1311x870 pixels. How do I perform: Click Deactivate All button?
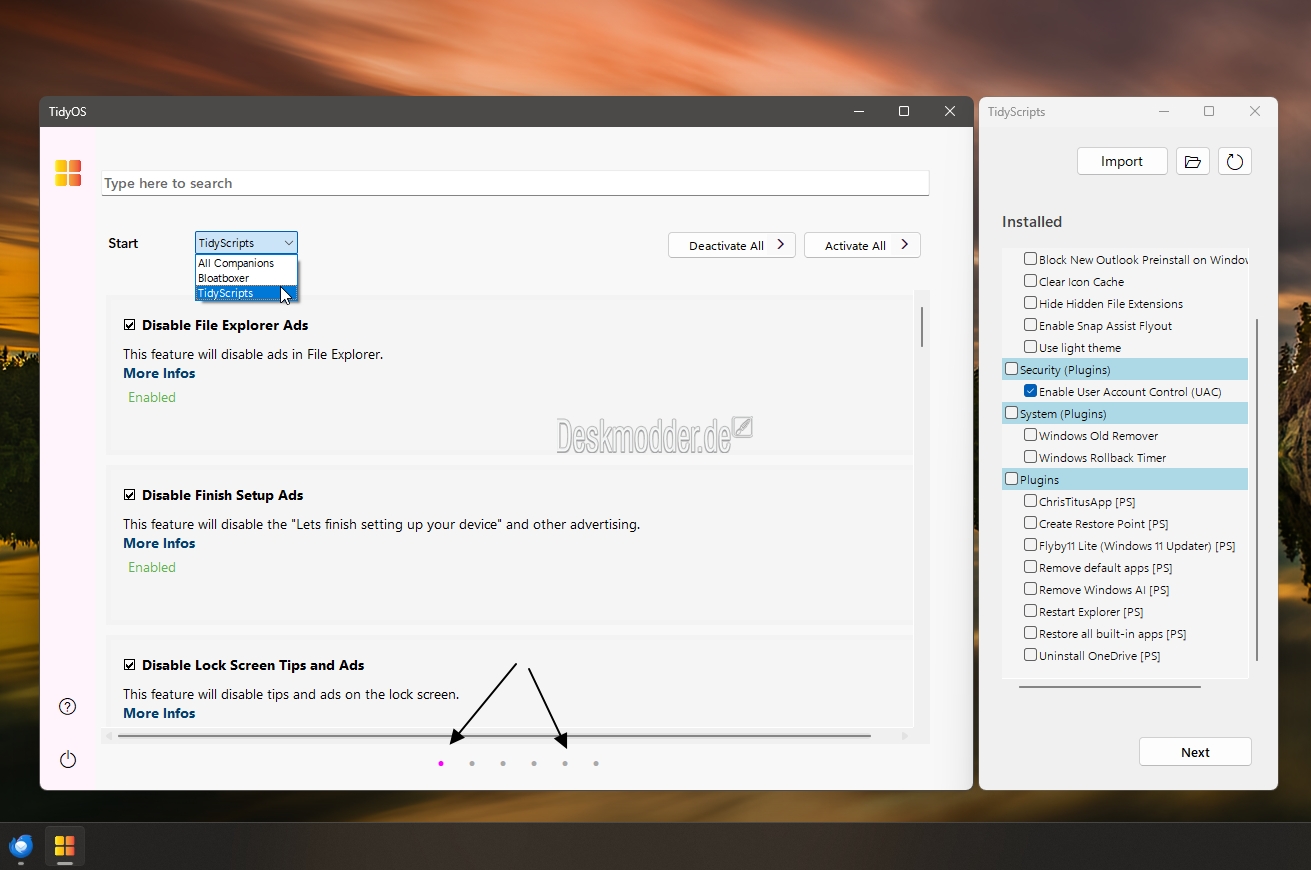[x=732, y=245]
